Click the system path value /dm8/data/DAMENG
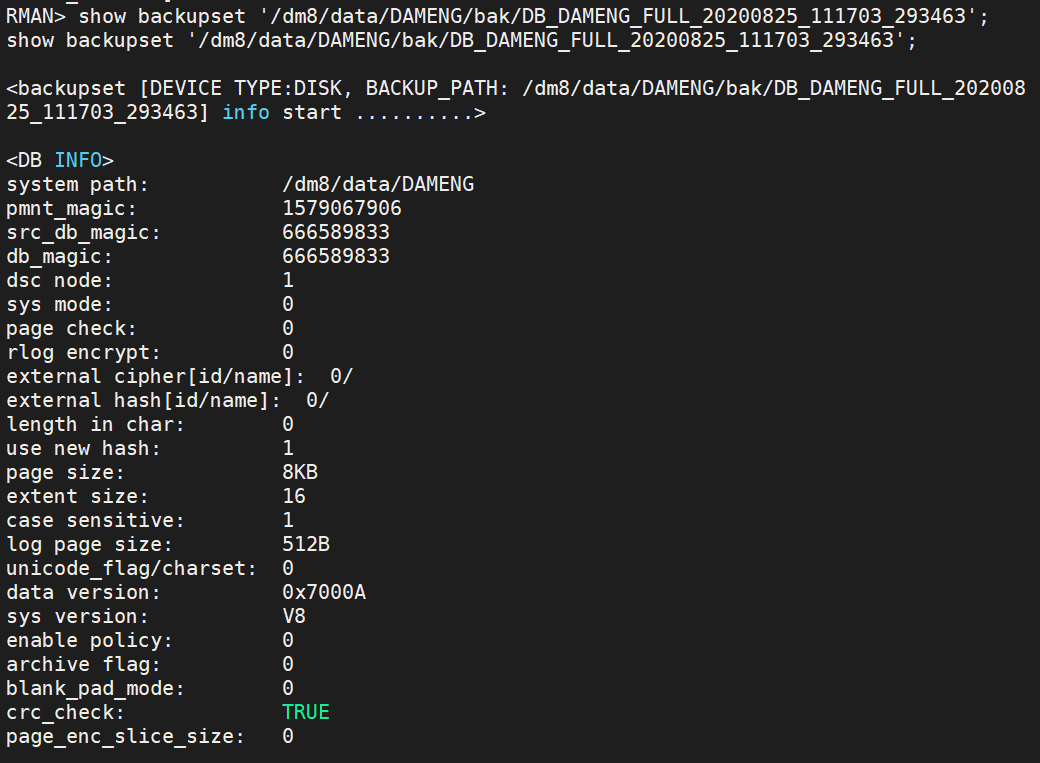1040x763 pixels. [378, 184]
